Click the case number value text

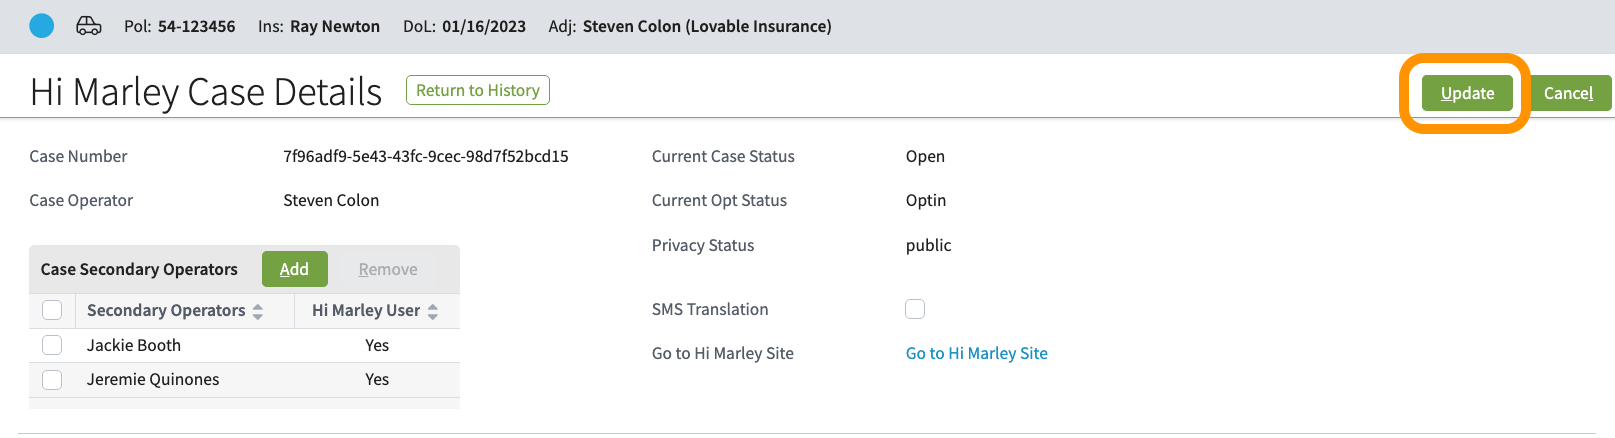click(x=425, y=156)
